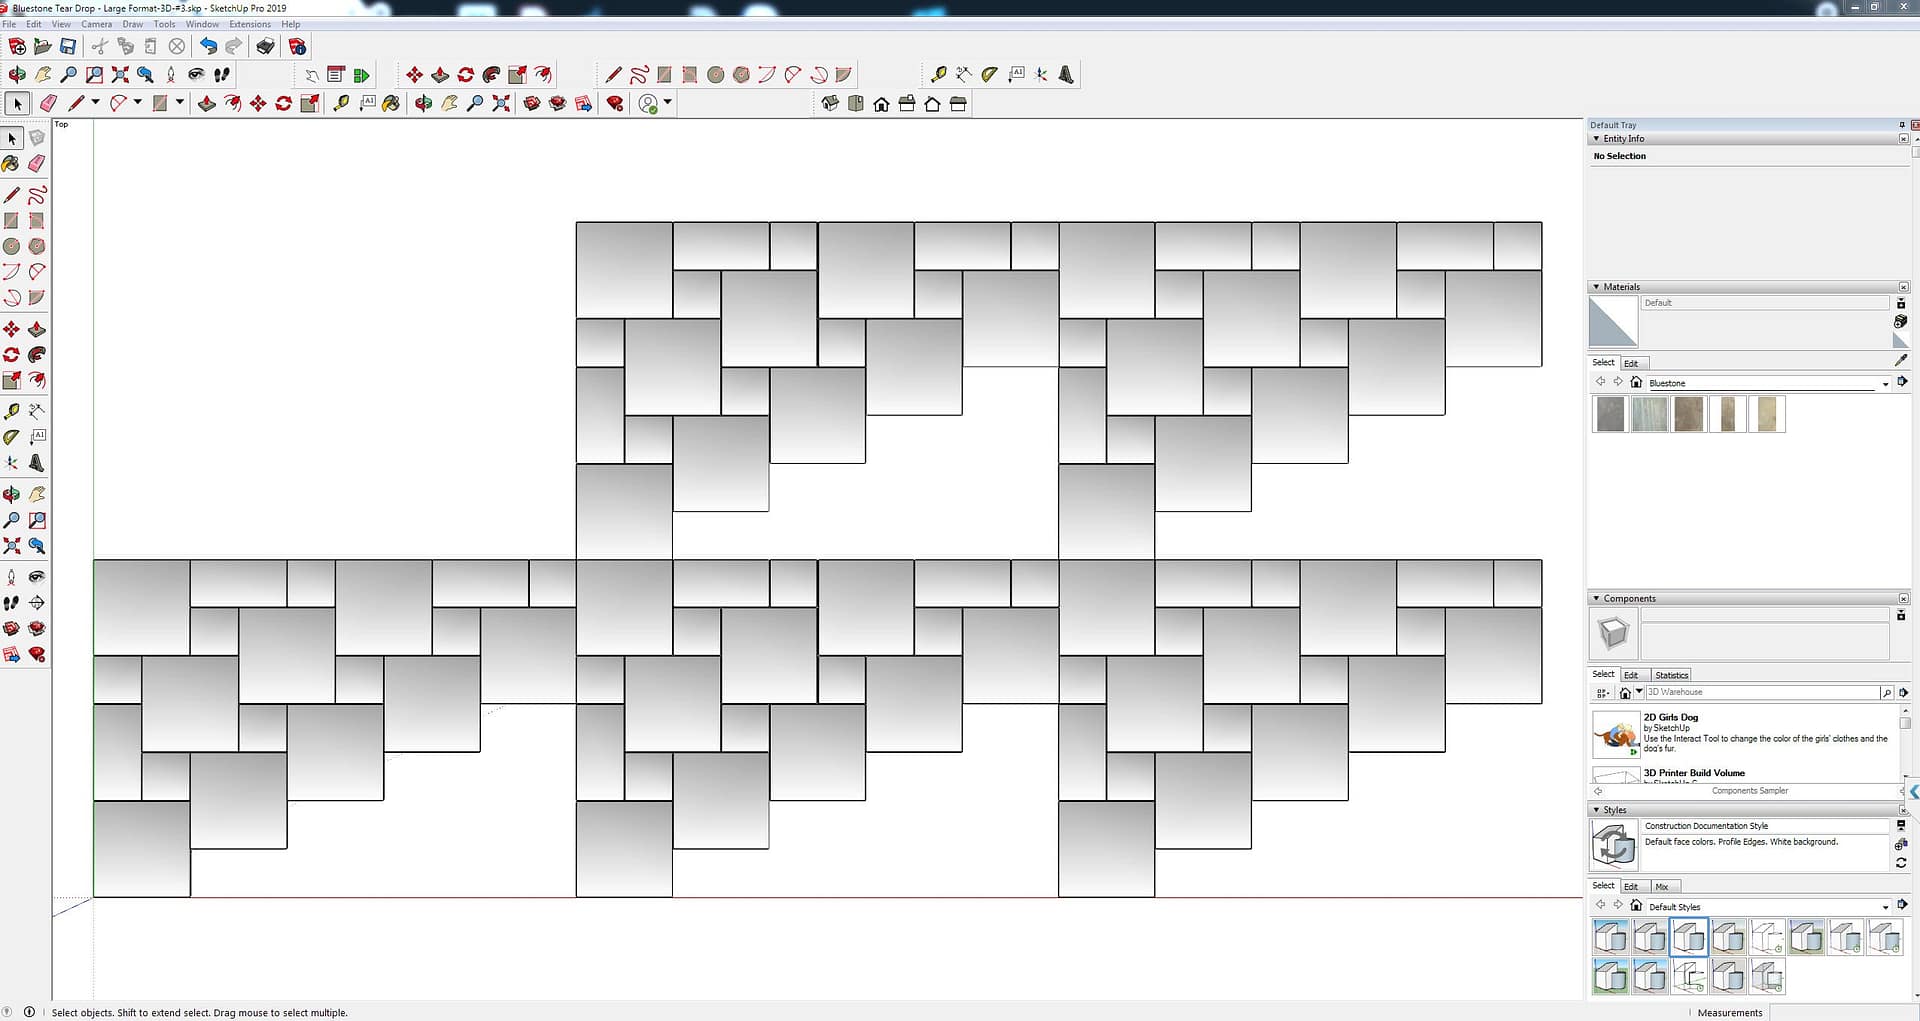Screen dimensions: 1920x1021
Task: Click the 3D Warehouse search field
Action: [x=1760, y=692]
